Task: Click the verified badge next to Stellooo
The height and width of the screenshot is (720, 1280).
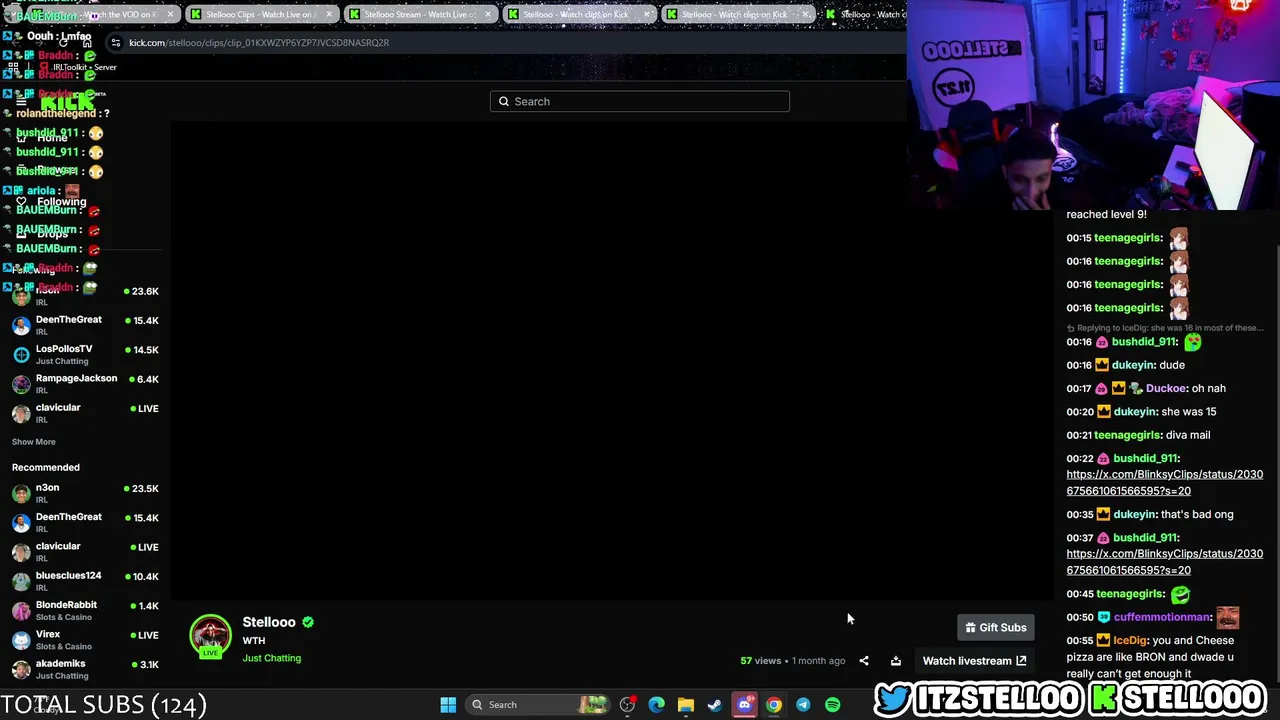Action: pos(308,622)
